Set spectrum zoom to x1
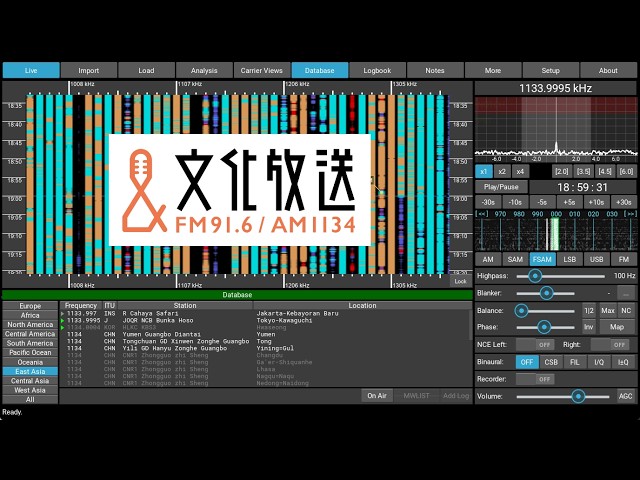 [x=484, y=171]
